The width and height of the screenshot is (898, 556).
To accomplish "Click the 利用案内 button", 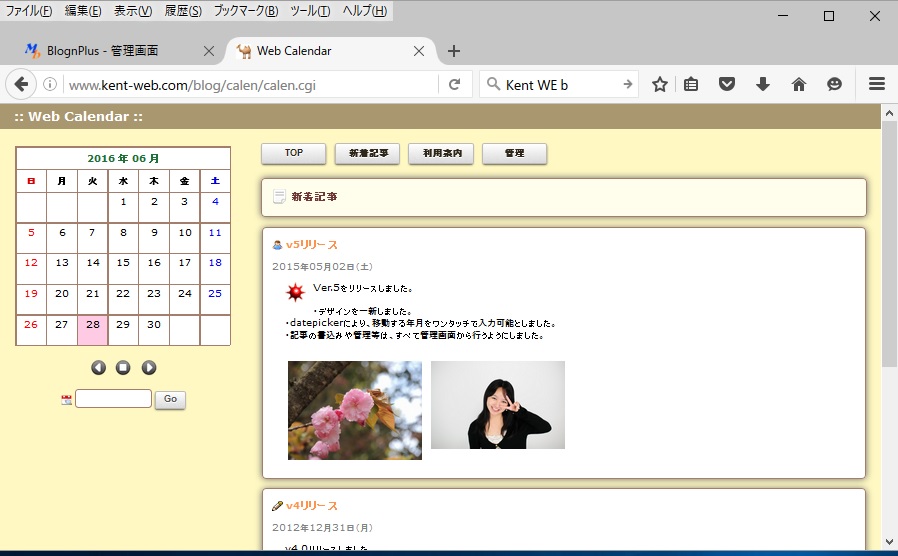I will [x=441, y=153].
